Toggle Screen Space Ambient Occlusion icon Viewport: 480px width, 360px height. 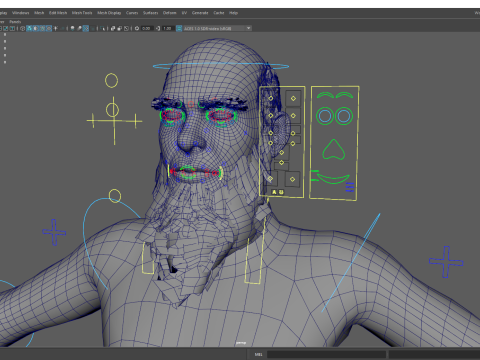(72, 28)
